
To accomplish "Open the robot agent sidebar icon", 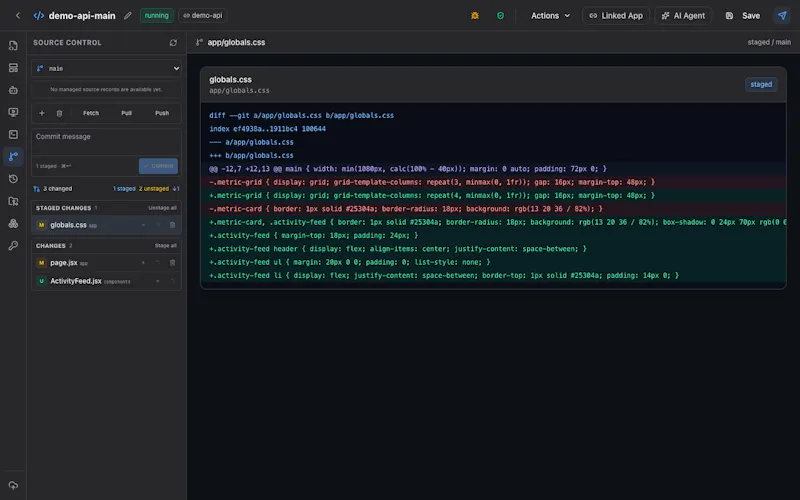I will tap(13, 90).
